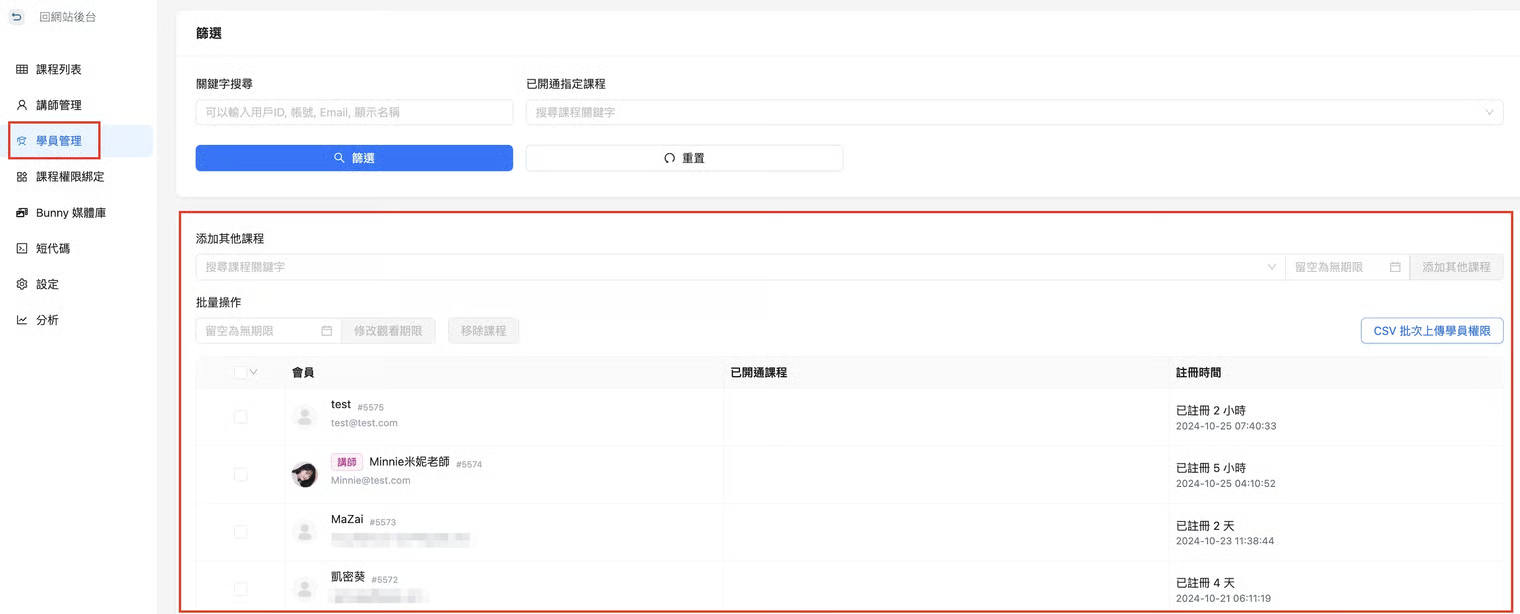Click member name test
The width and height of the screenshot is (1520, 614).
click(341, 405)
